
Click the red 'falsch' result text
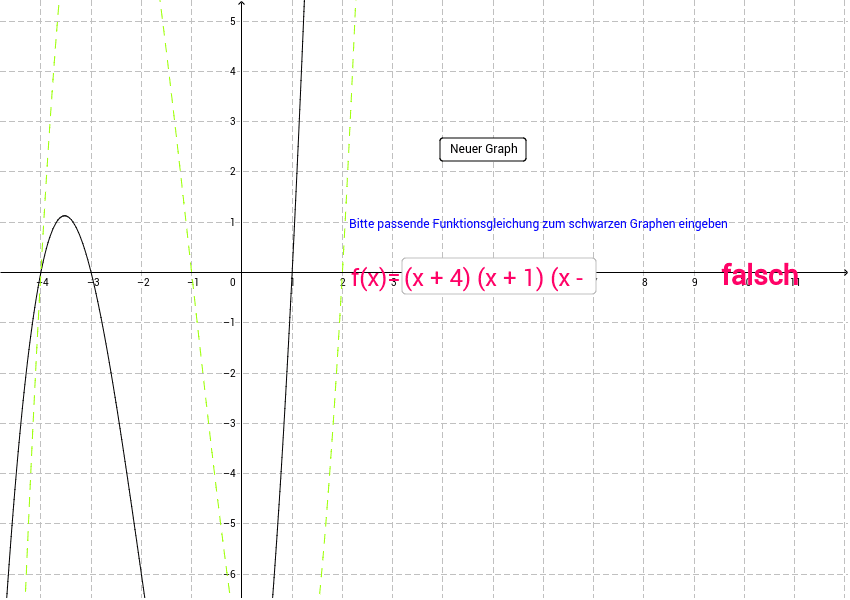[759, 275]
